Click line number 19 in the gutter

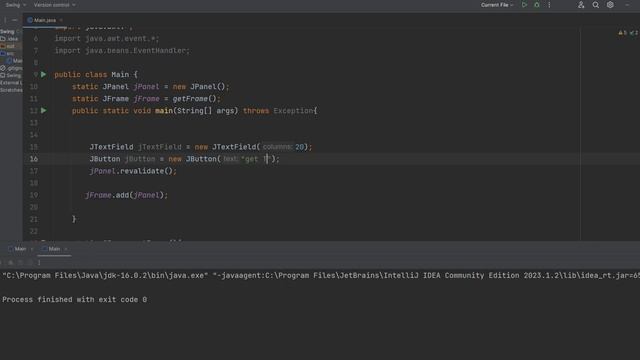coord(34,195)
